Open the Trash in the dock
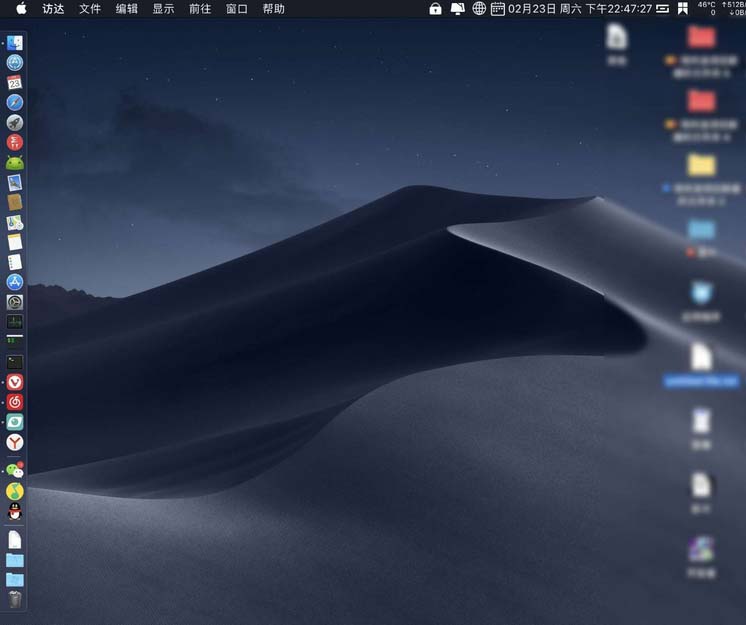 click(x=15, y=599)
